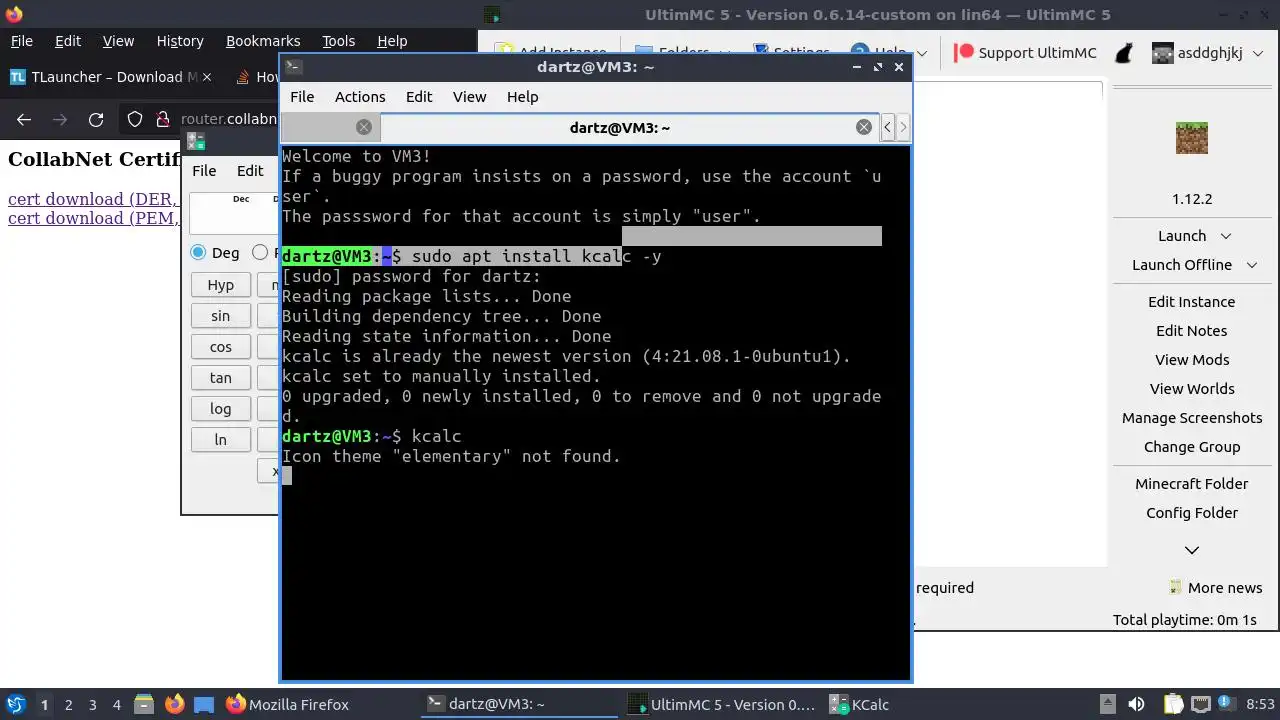
Task: Open the History menu in Firefox
Action: (180, 41)
